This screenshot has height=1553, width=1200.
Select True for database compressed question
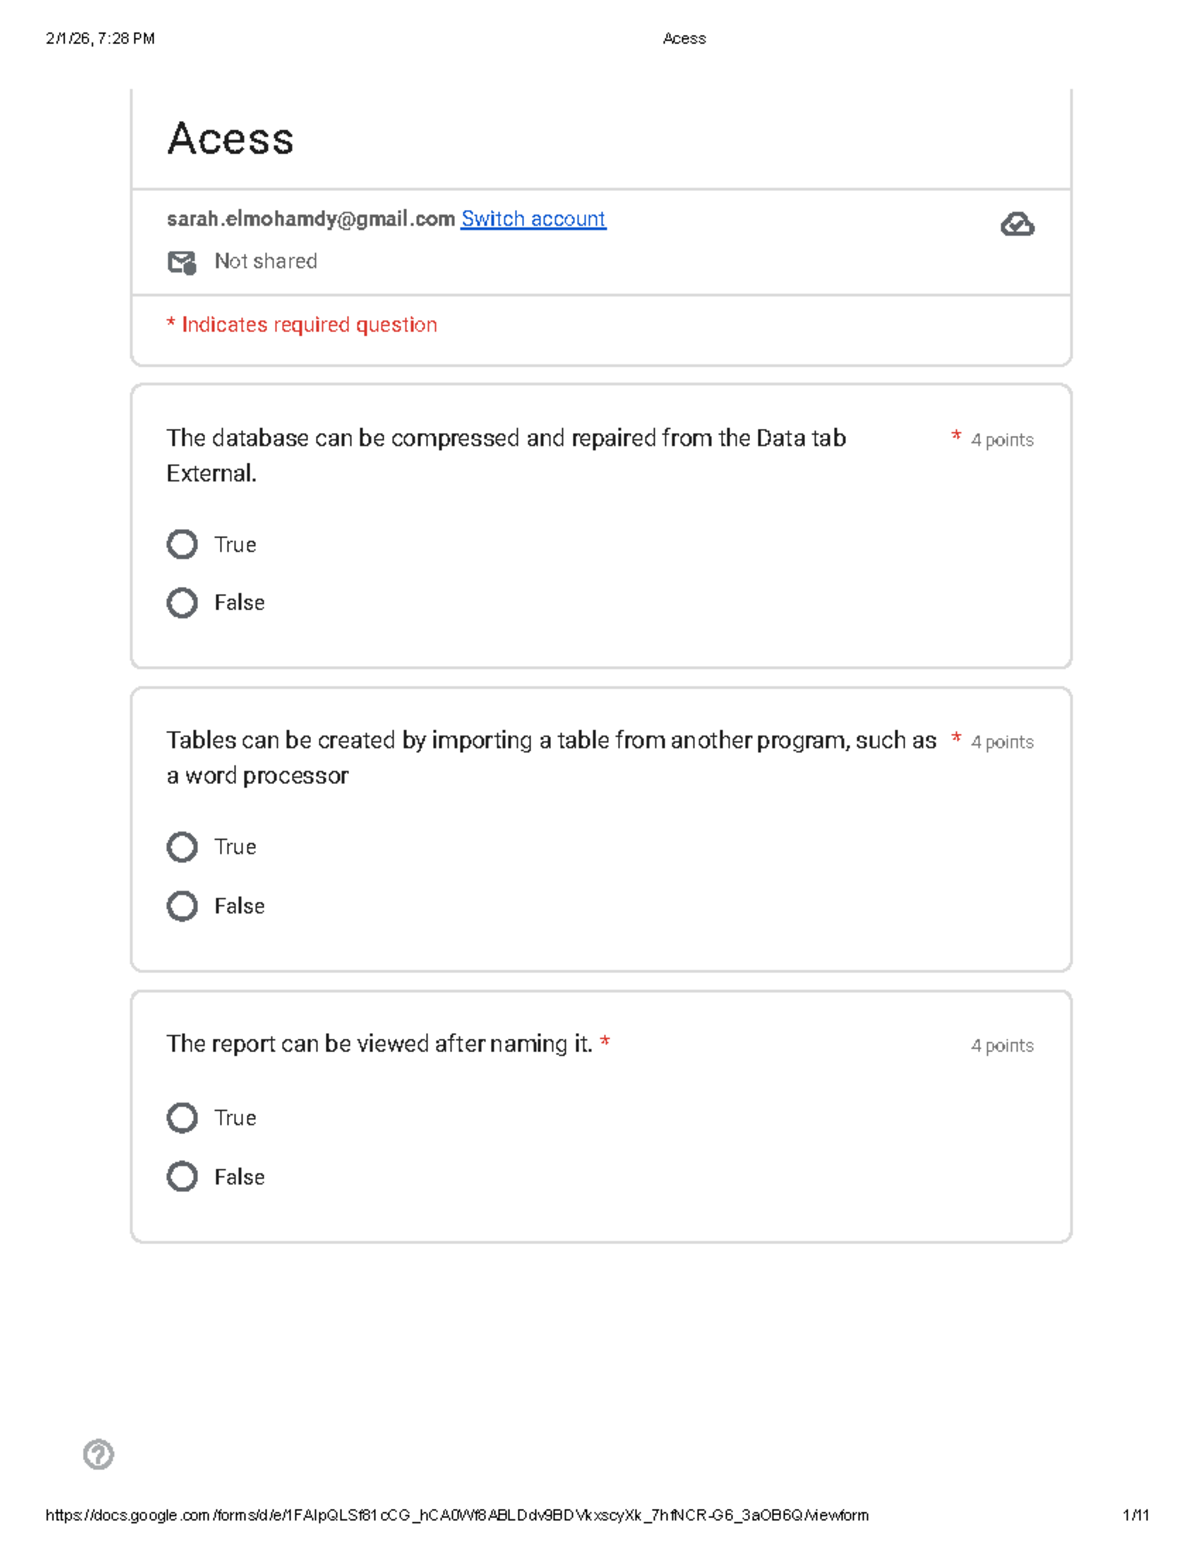182,544
